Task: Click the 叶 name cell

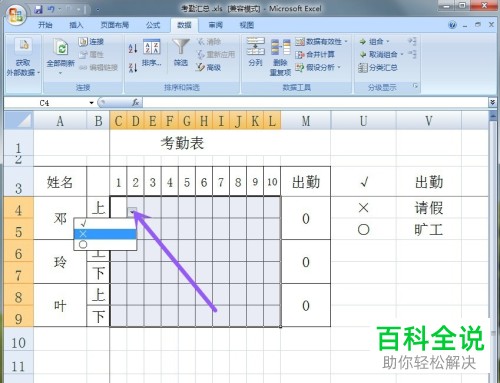Action: [x=60, y=305]
